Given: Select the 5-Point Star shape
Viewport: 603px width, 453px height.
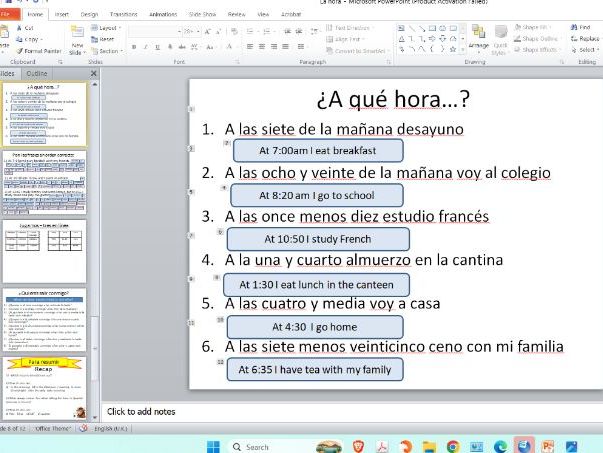Looking at the screenshot, I should (453, 49).
